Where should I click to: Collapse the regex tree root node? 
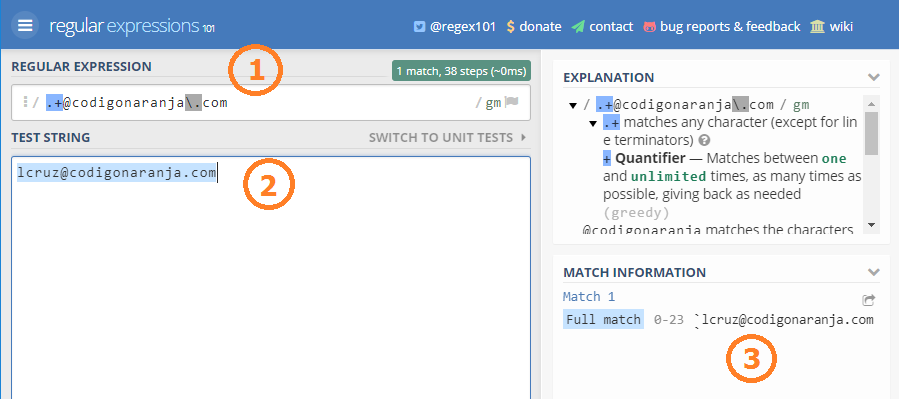pyautogui.click(x=572, y=105)
